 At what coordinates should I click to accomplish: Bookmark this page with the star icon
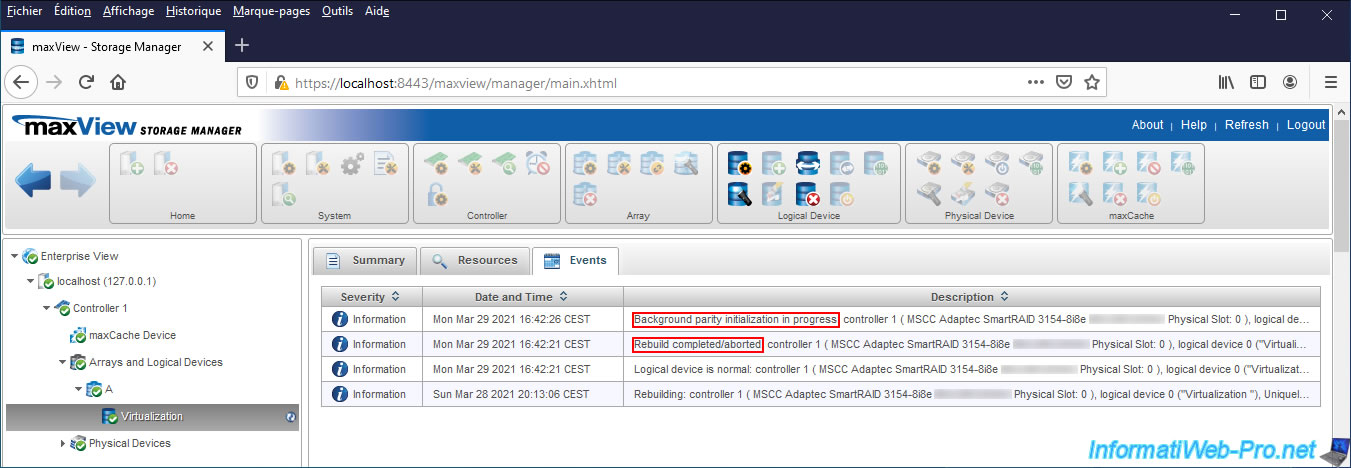tap(1092, 82)
